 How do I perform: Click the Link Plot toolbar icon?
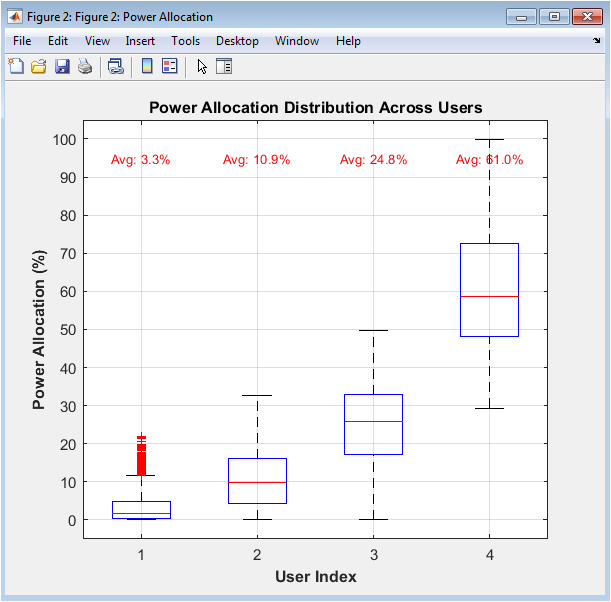116,66
